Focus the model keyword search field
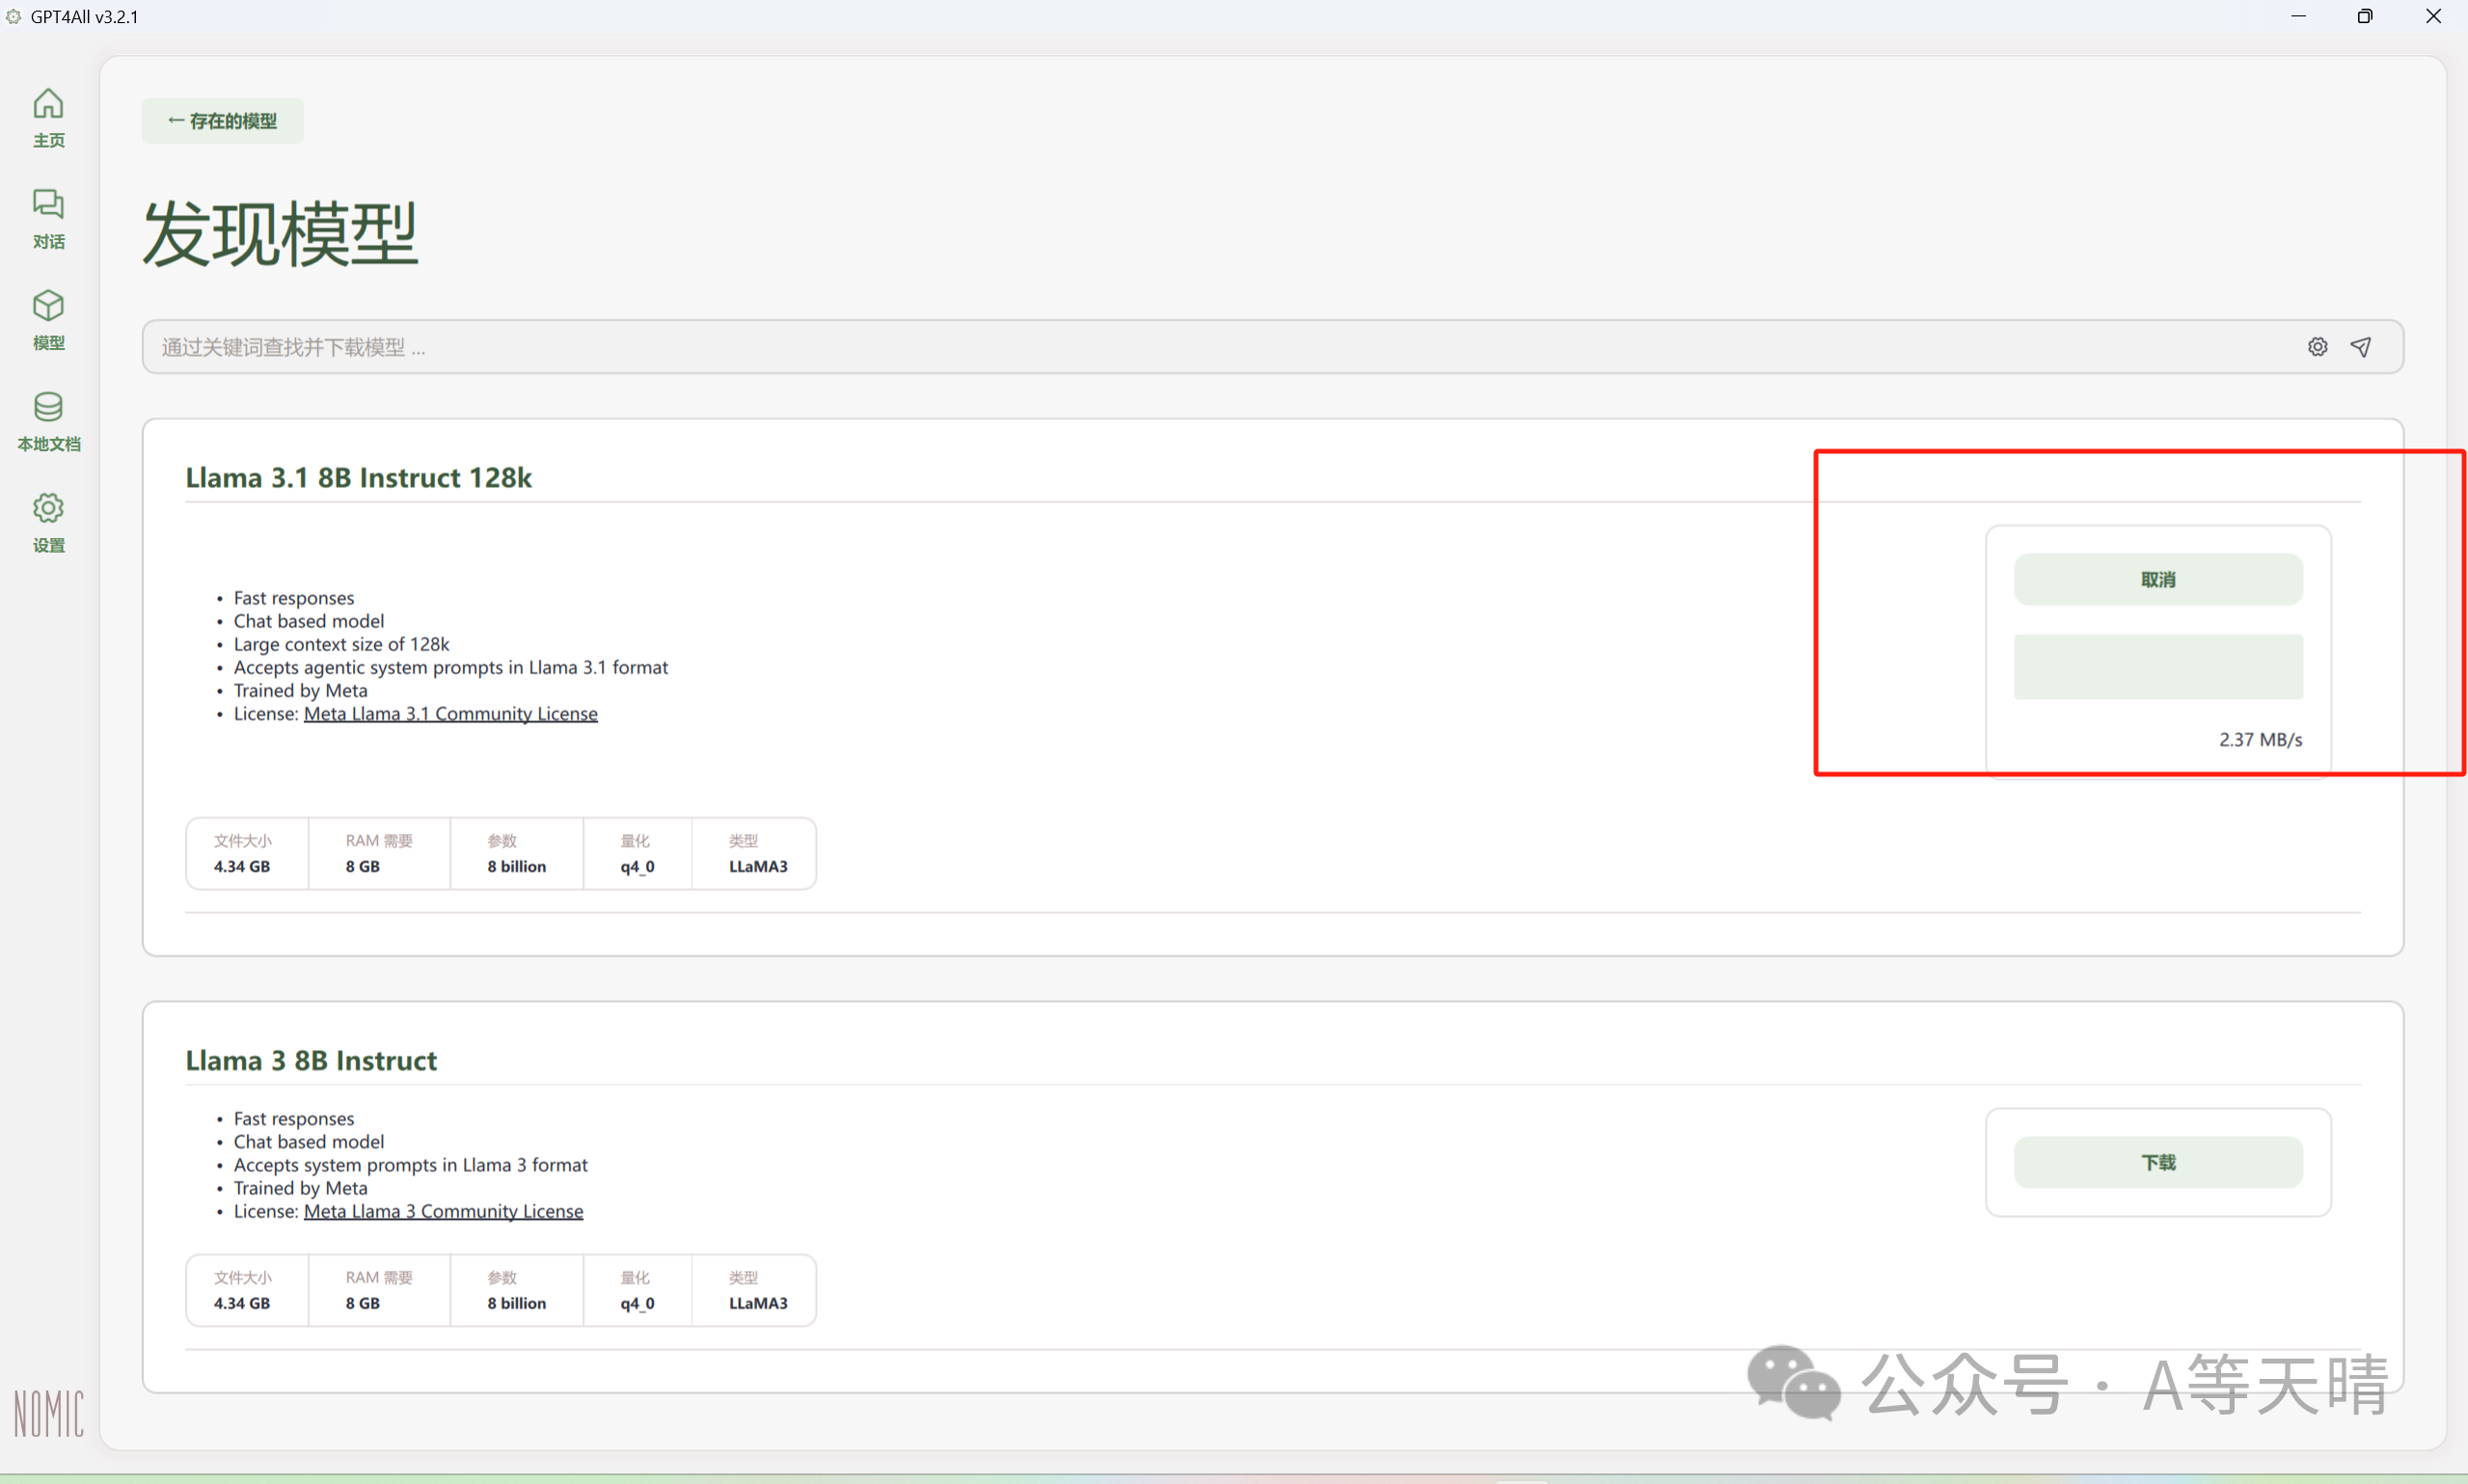Screen dimensions: 2468x1484 (1200, 347)
